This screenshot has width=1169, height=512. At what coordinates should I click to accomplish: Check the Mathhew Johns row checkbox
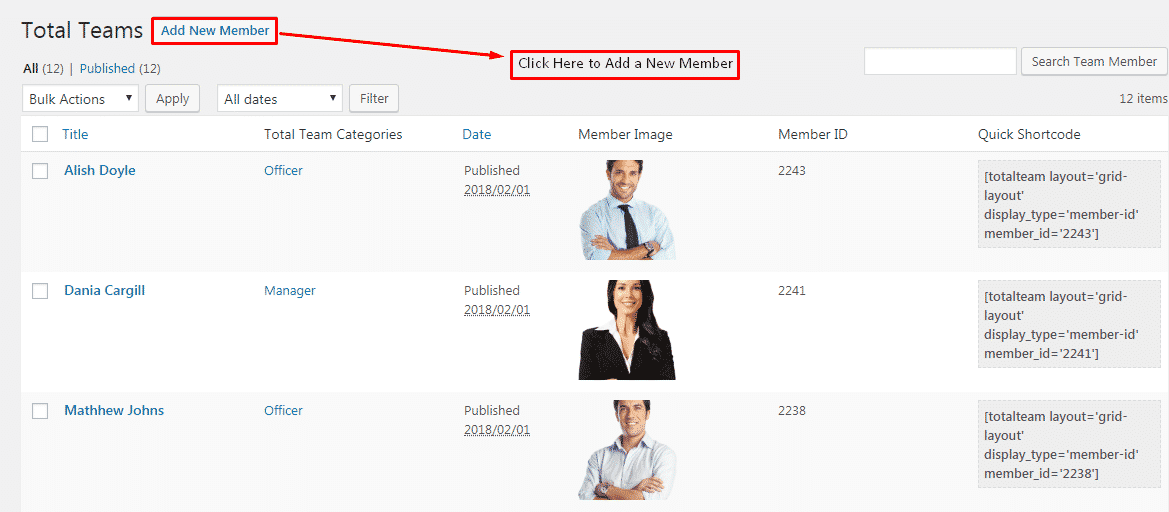click(x=40, y=411)
